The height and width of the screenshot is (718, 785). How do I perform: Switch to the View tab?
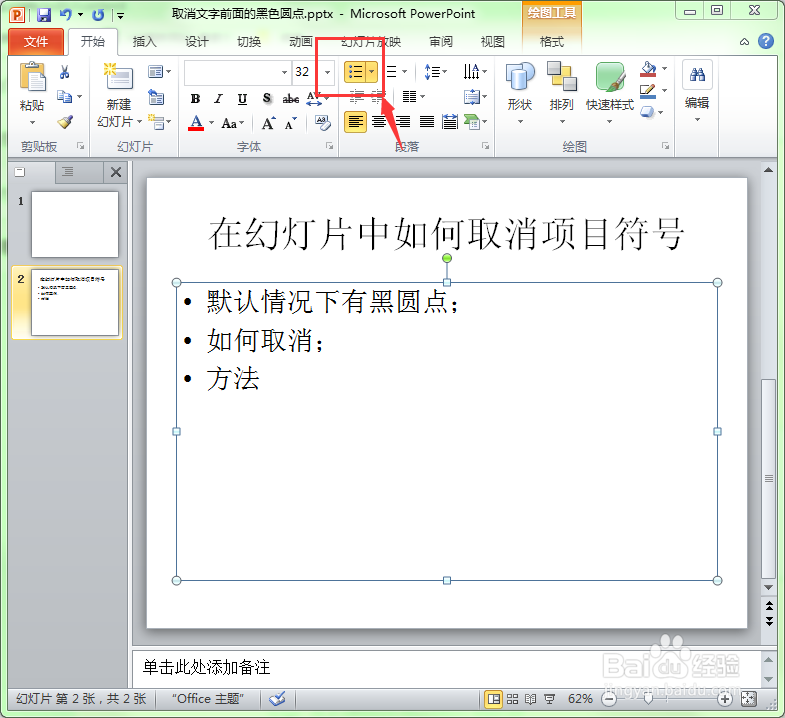[492, 42]
